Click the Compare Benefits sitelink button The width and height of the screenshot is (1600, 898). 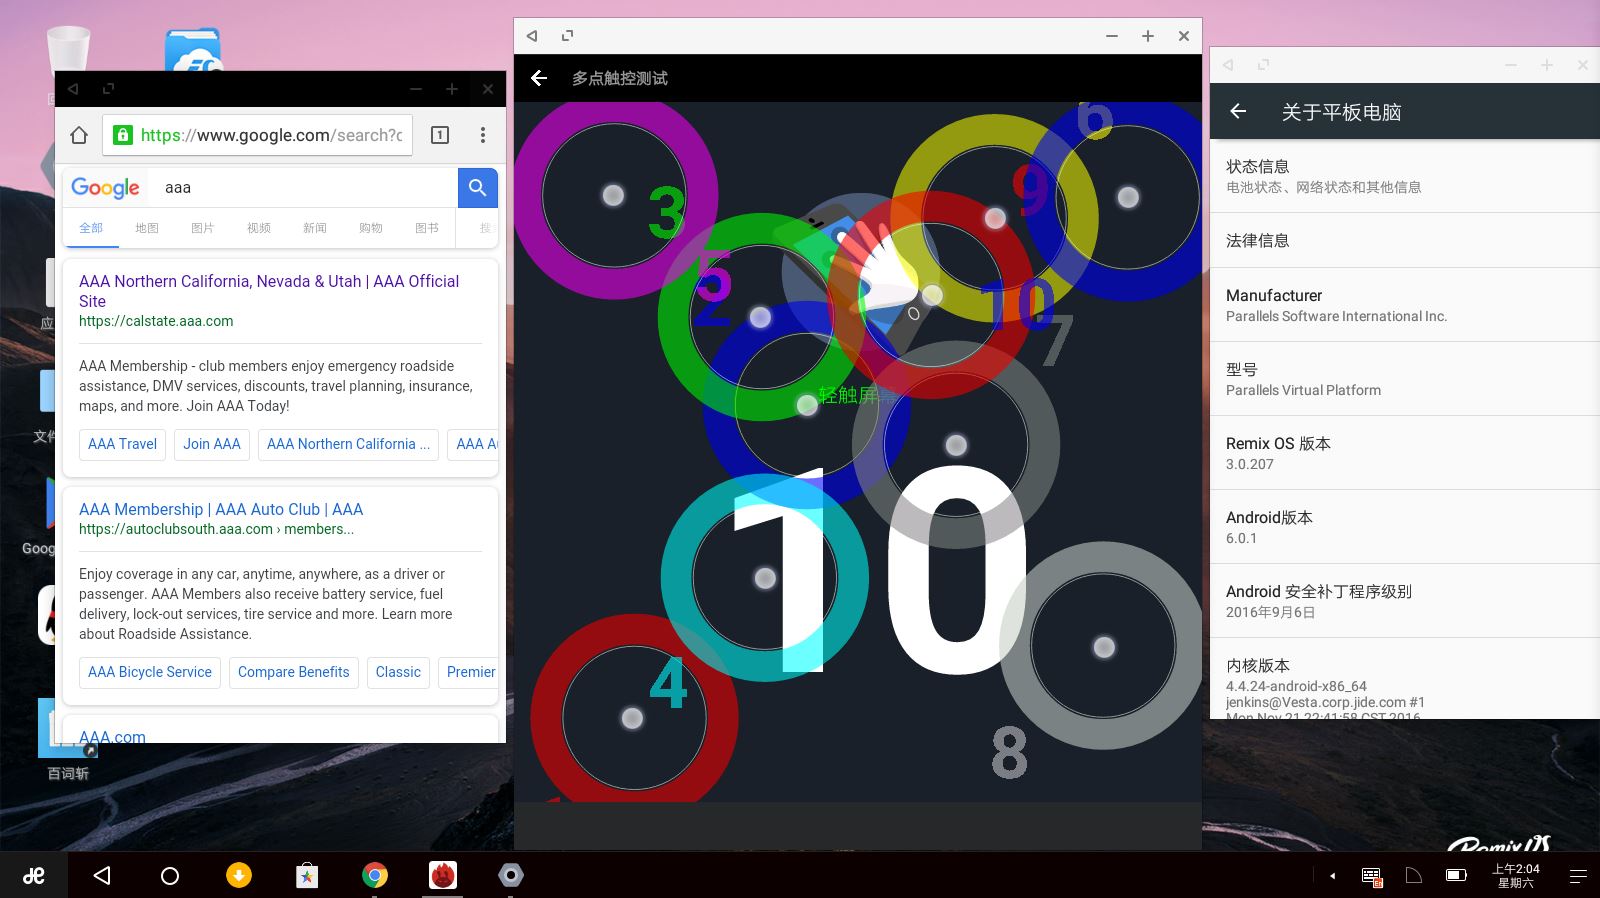[293, 672]
